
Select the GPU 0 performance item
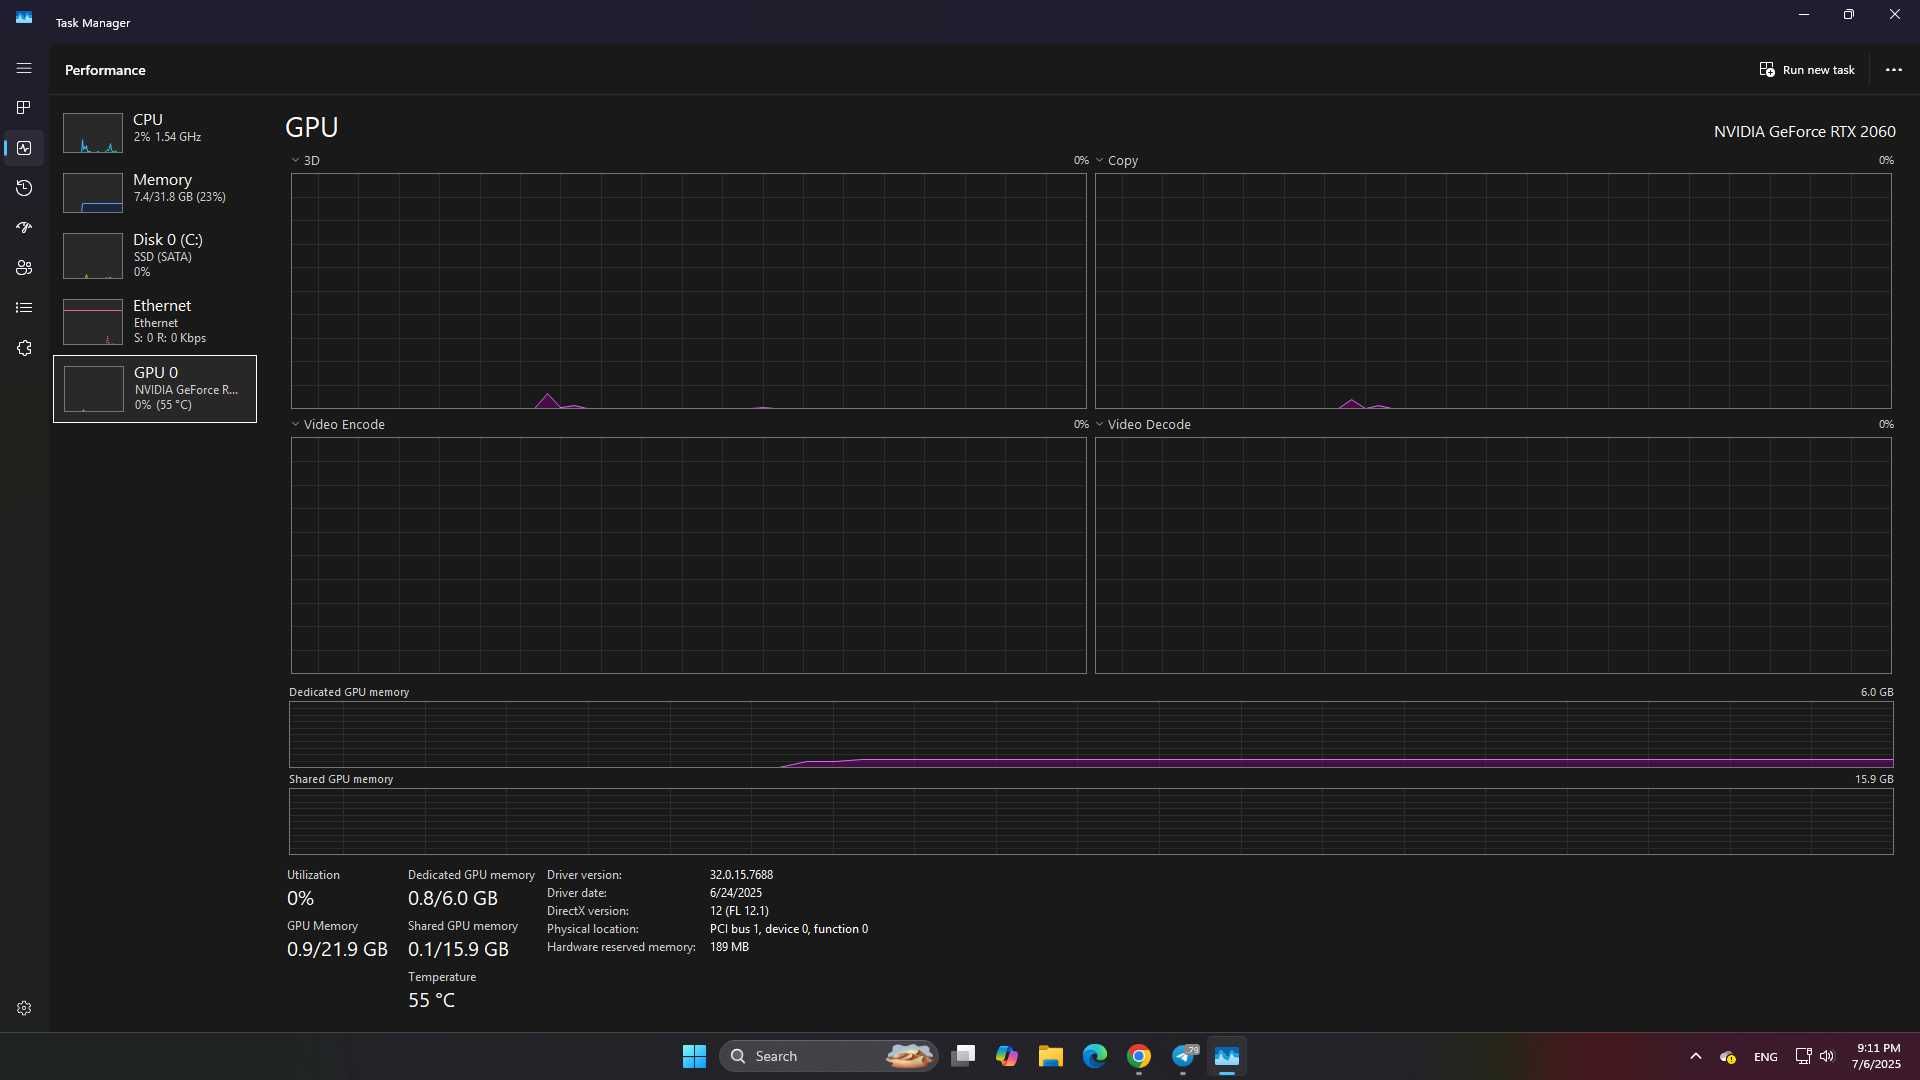[x=155, y=389]
